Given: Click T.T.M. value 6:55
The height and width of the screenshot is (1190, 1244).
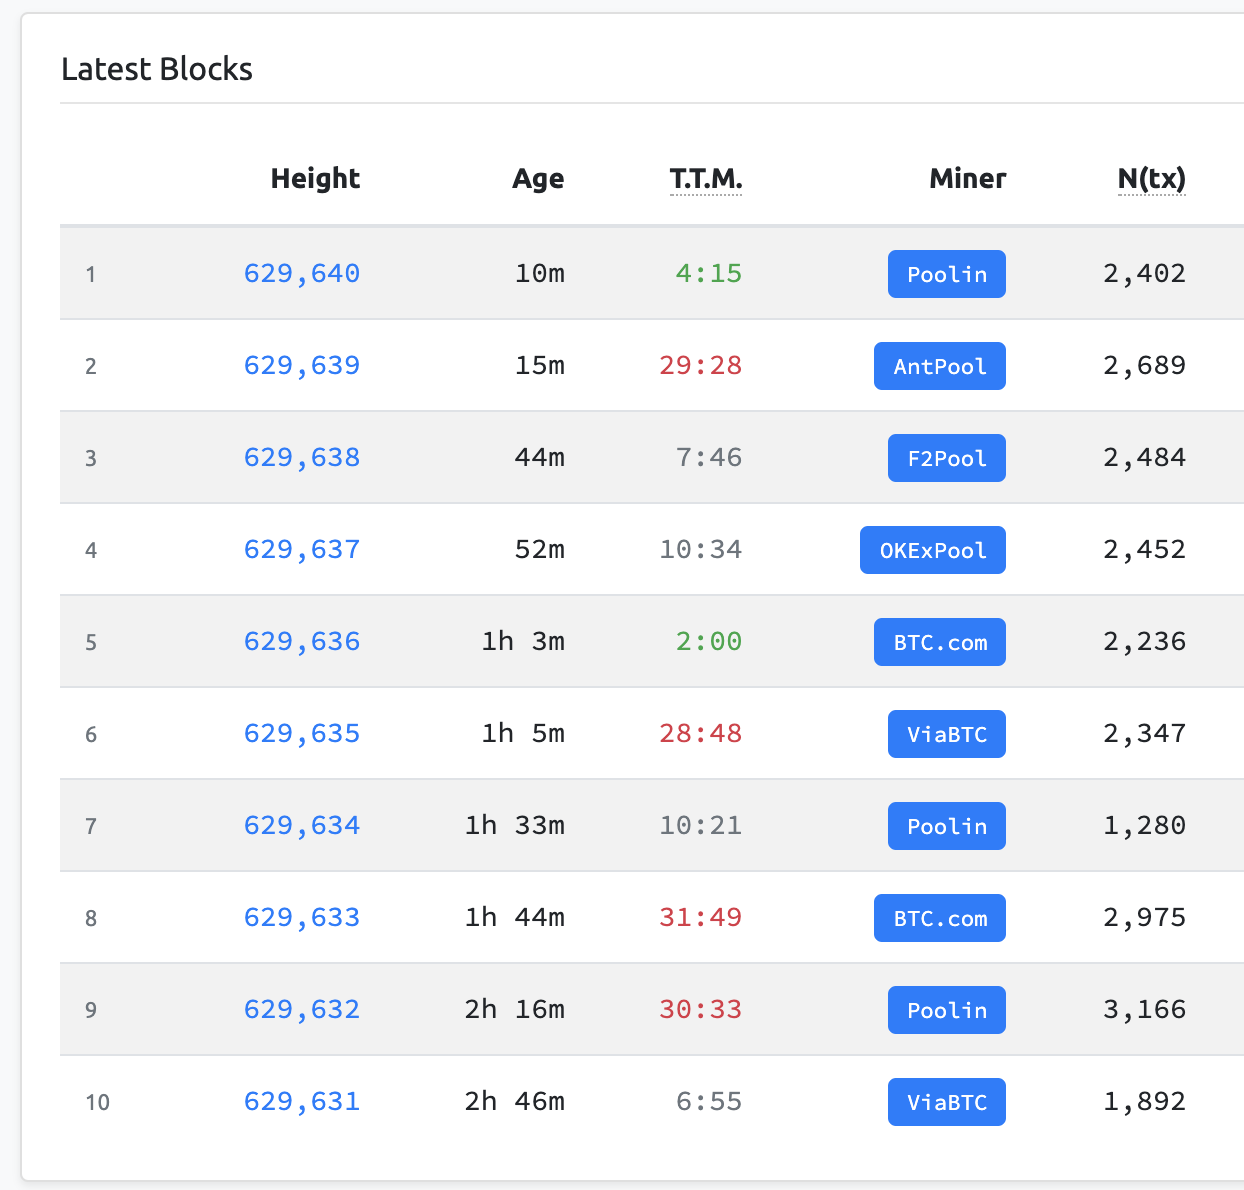Looking at the screenshot, I should pos(709,1101).
